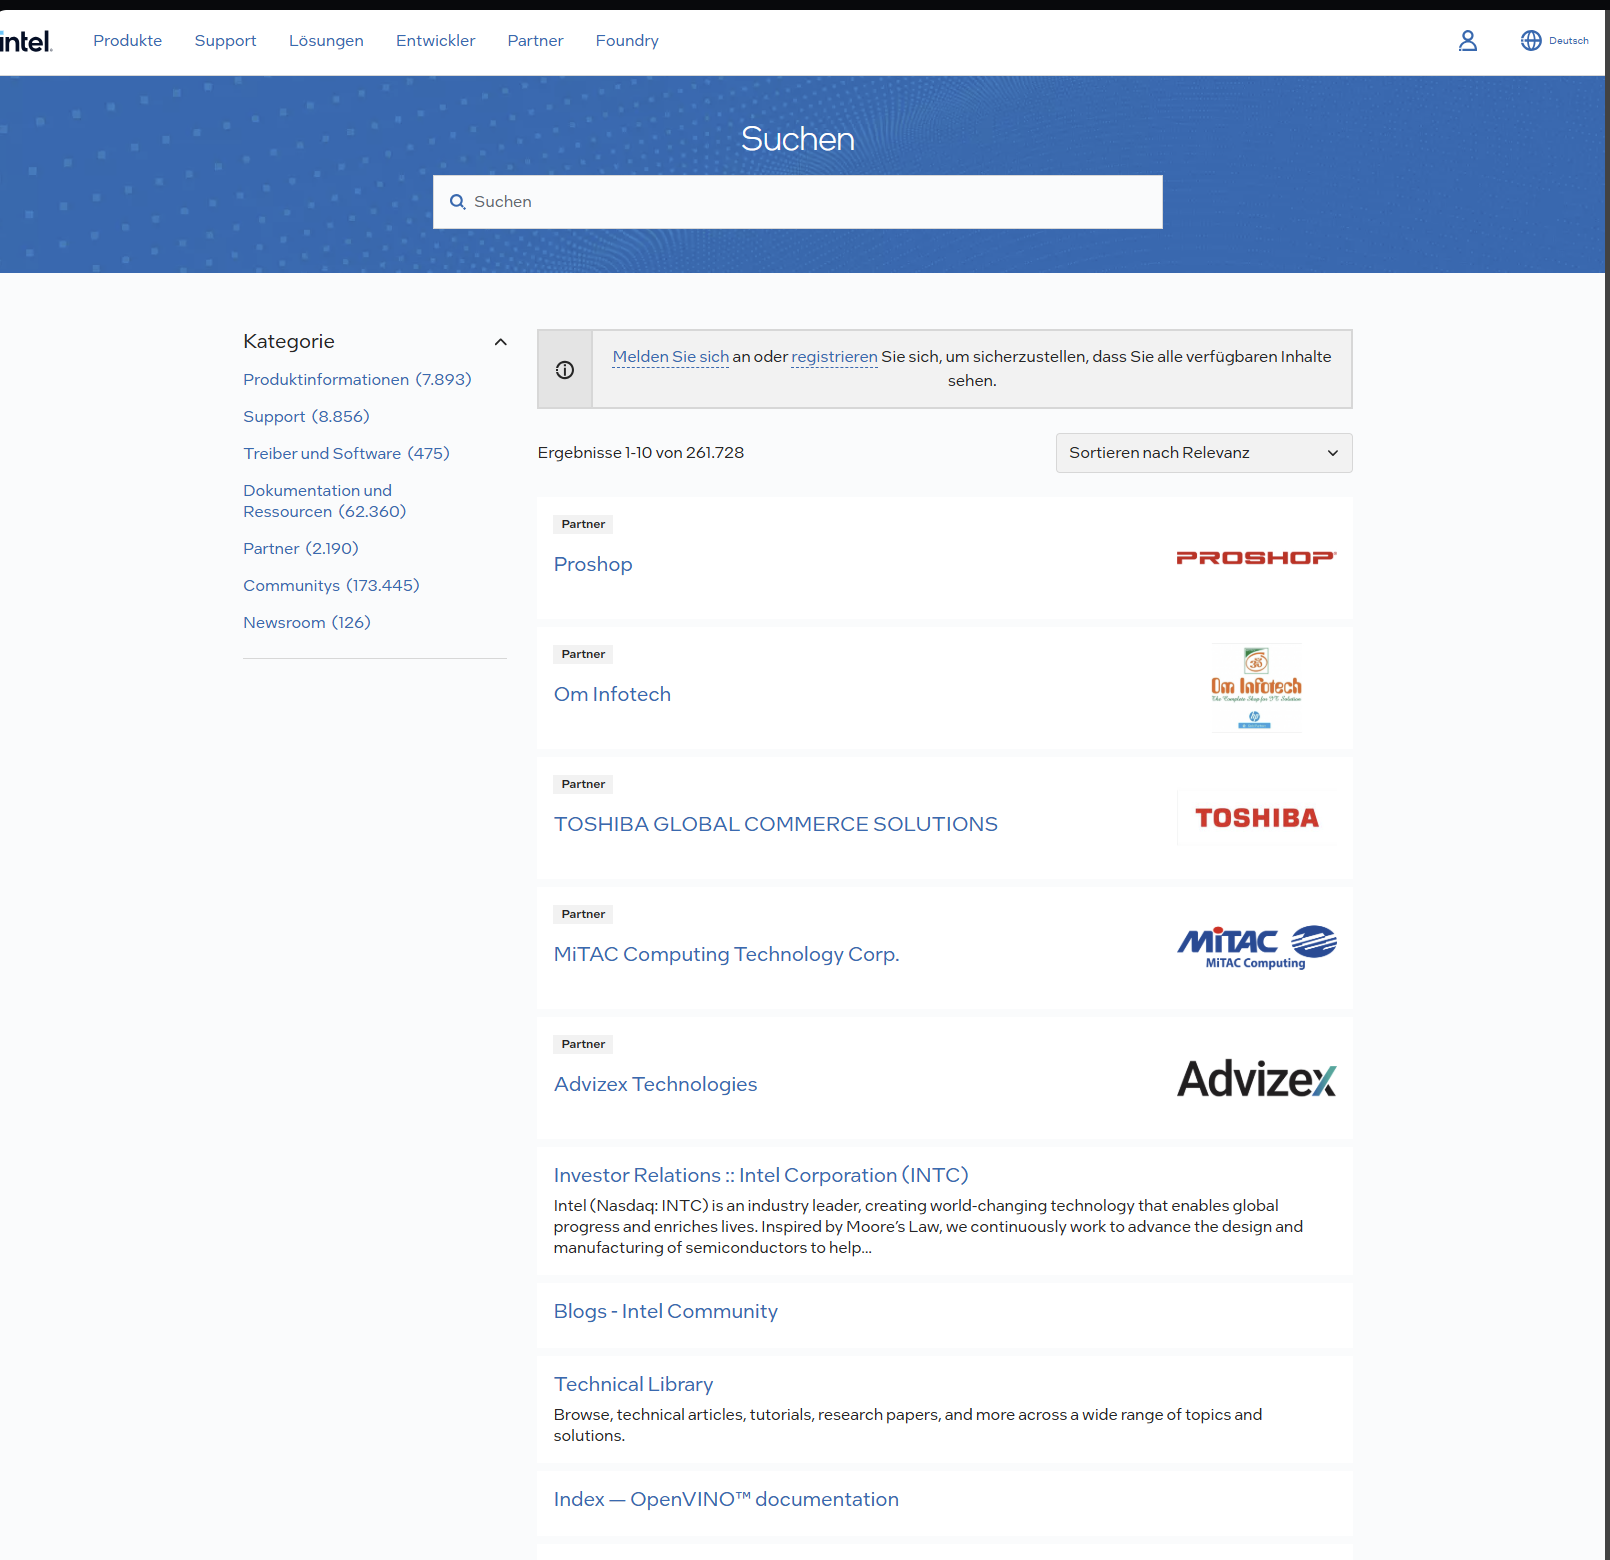Click the info circle icon
The width and height of the screenshot is (1610, 1560).
click(565, 370)
